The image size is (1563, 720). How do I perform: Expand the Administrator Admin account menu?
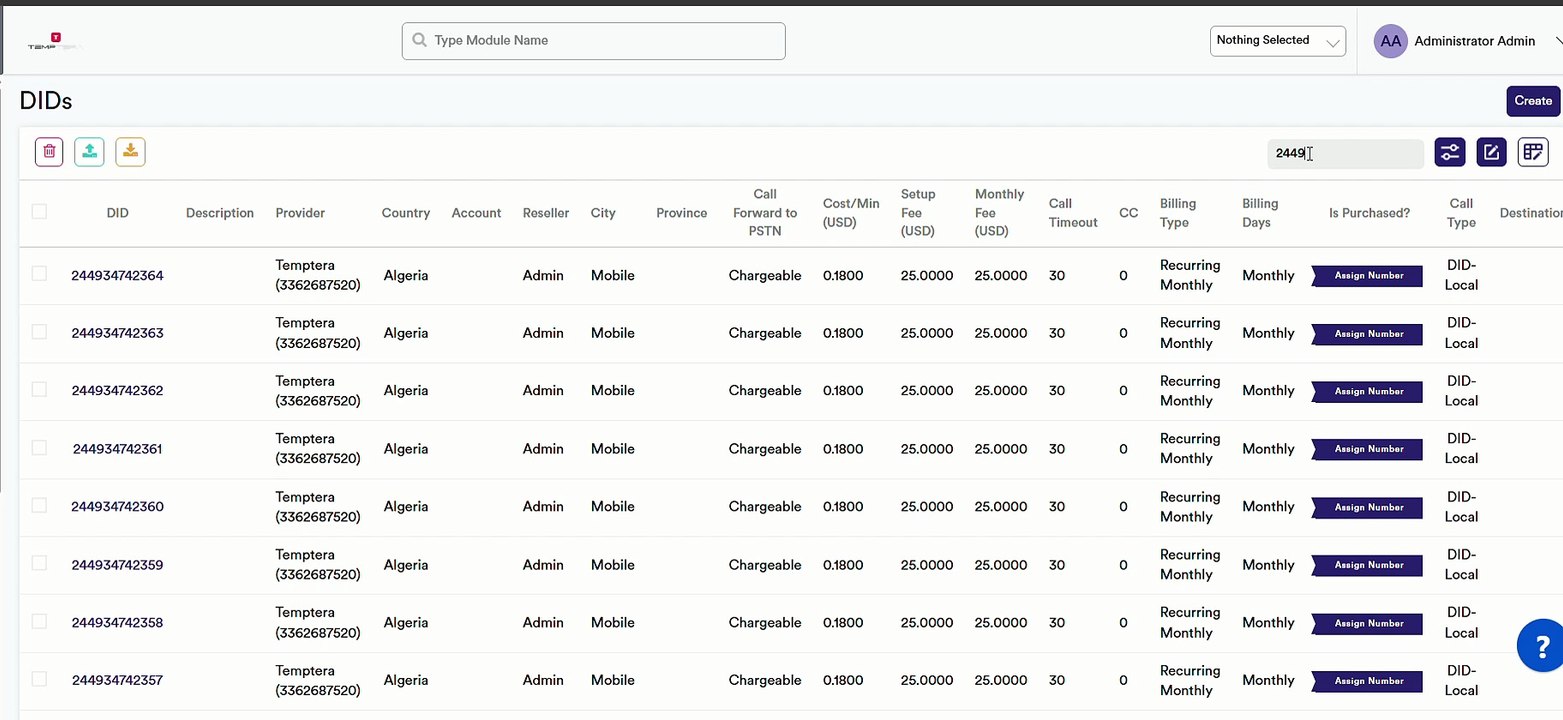pos(1558,41)
